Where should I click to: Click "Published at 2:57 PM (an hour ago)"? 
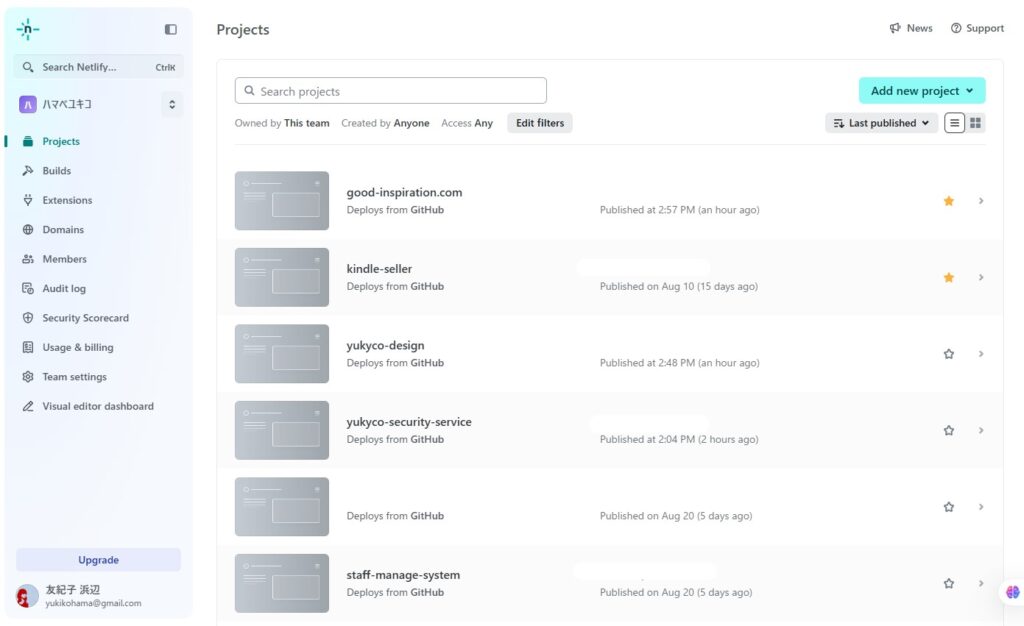[680, 210]
